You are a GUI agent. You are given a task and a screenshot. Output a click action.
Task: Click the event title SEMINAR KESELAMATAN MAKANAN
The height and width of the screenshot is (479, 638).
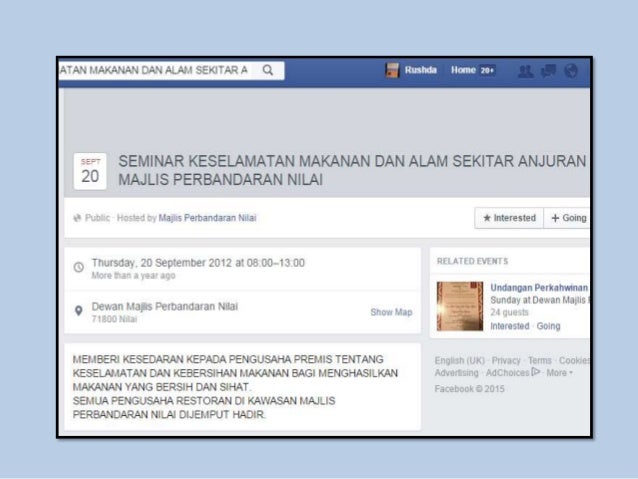(352, 171)
